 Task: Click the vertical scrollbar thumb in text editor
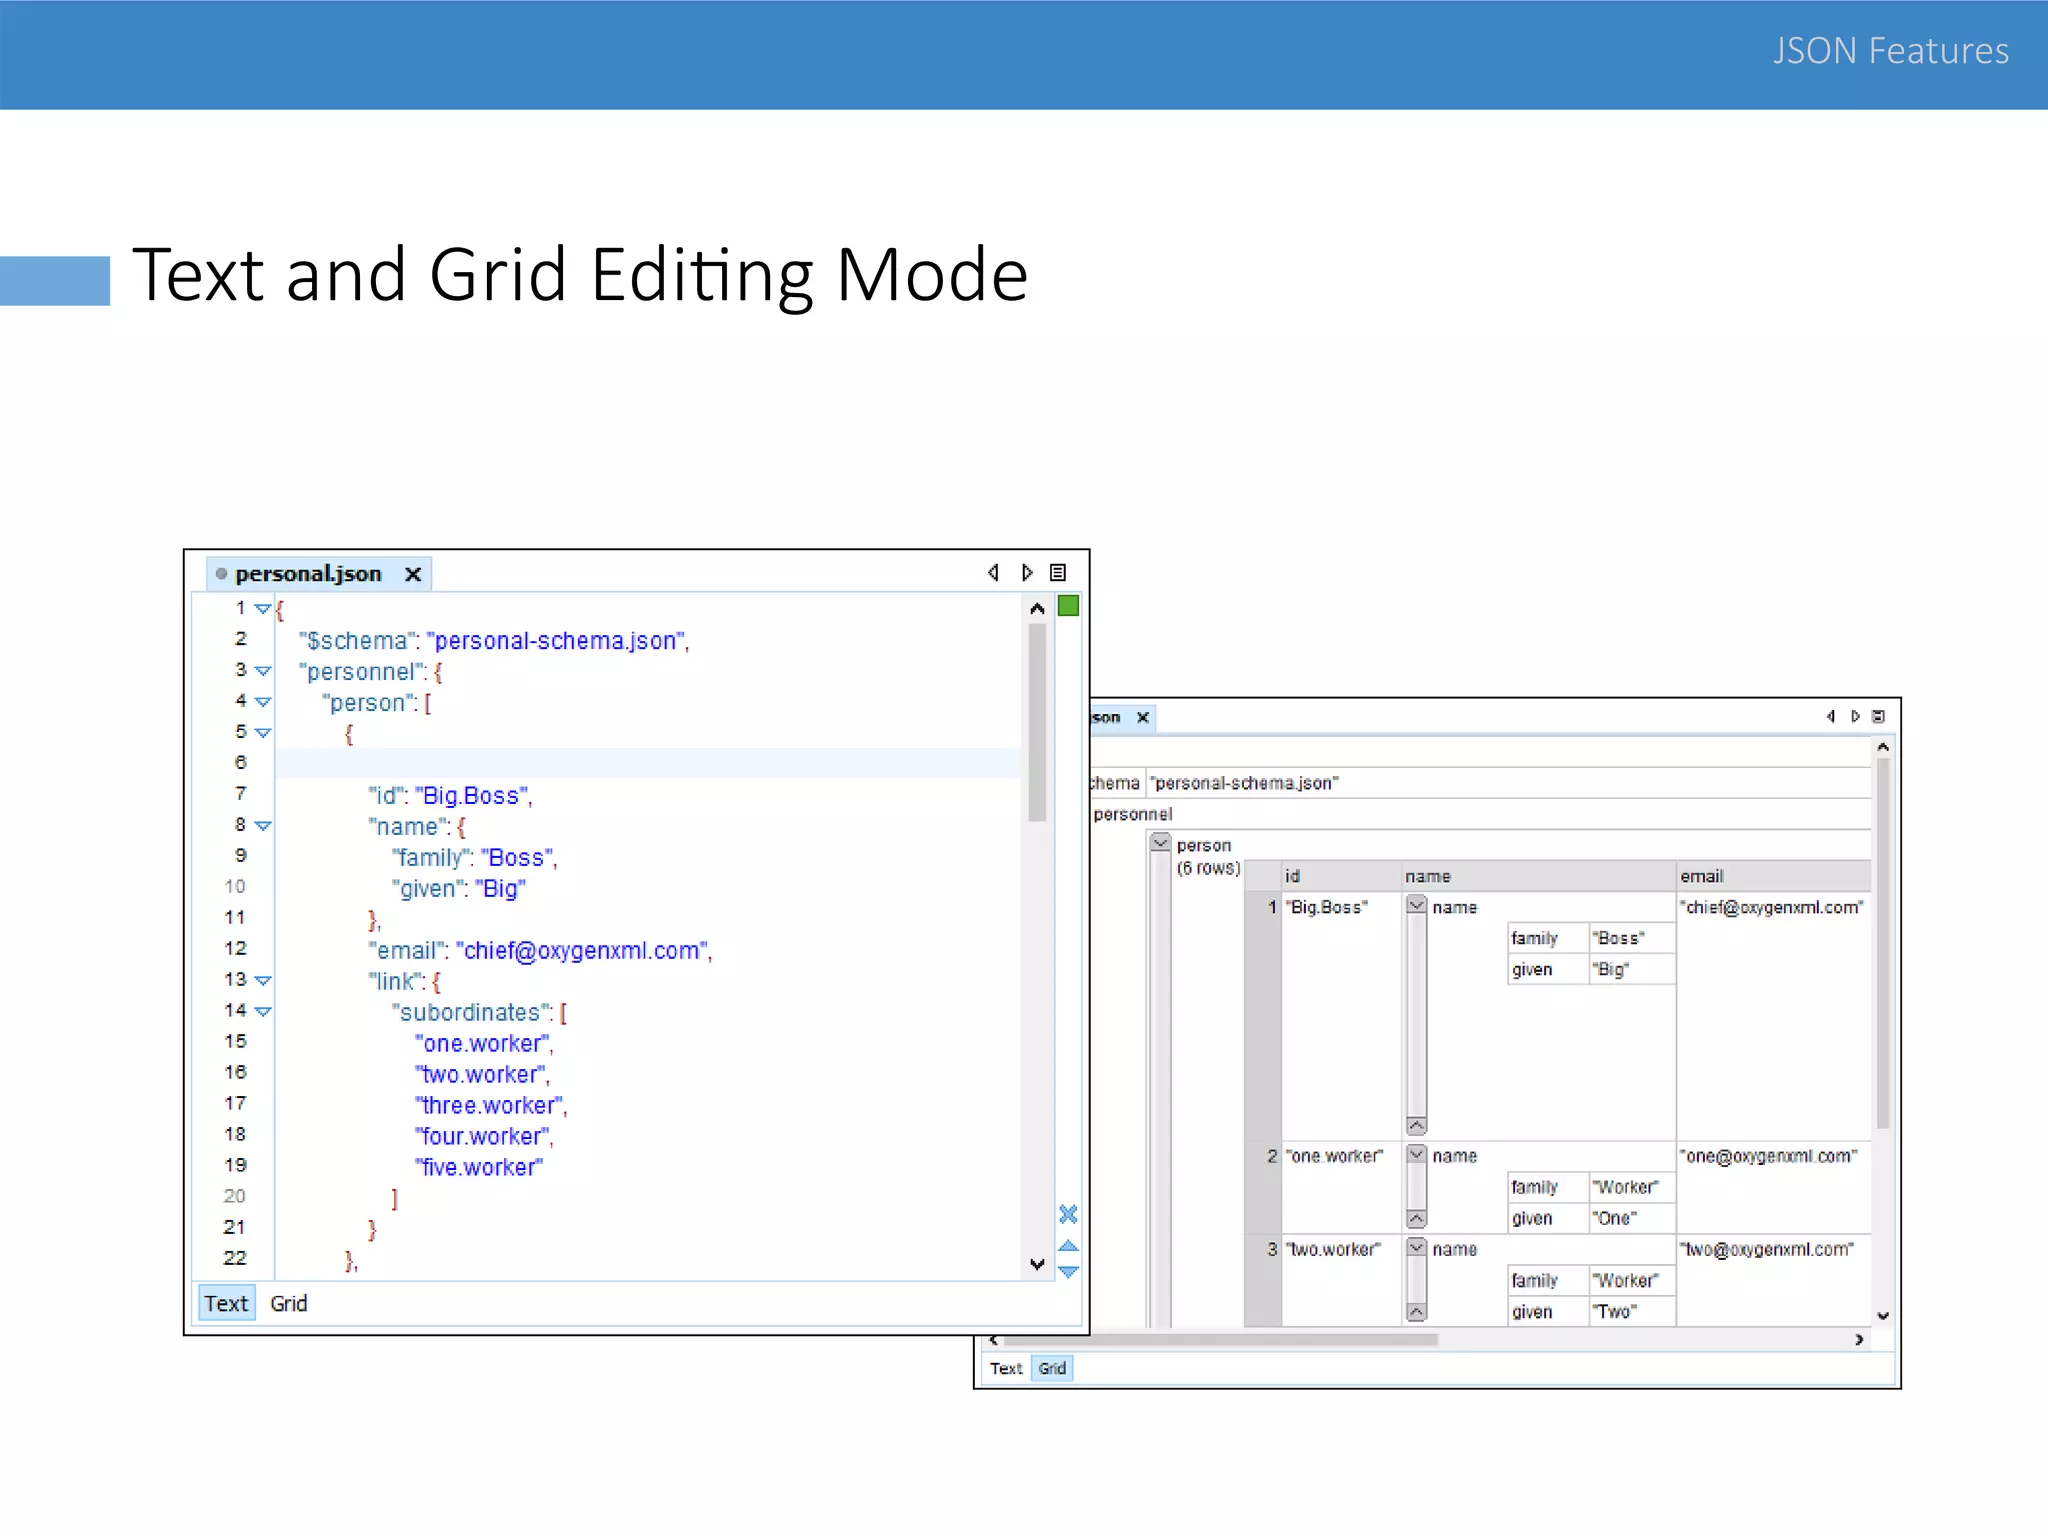click(x=1037, y=722)
